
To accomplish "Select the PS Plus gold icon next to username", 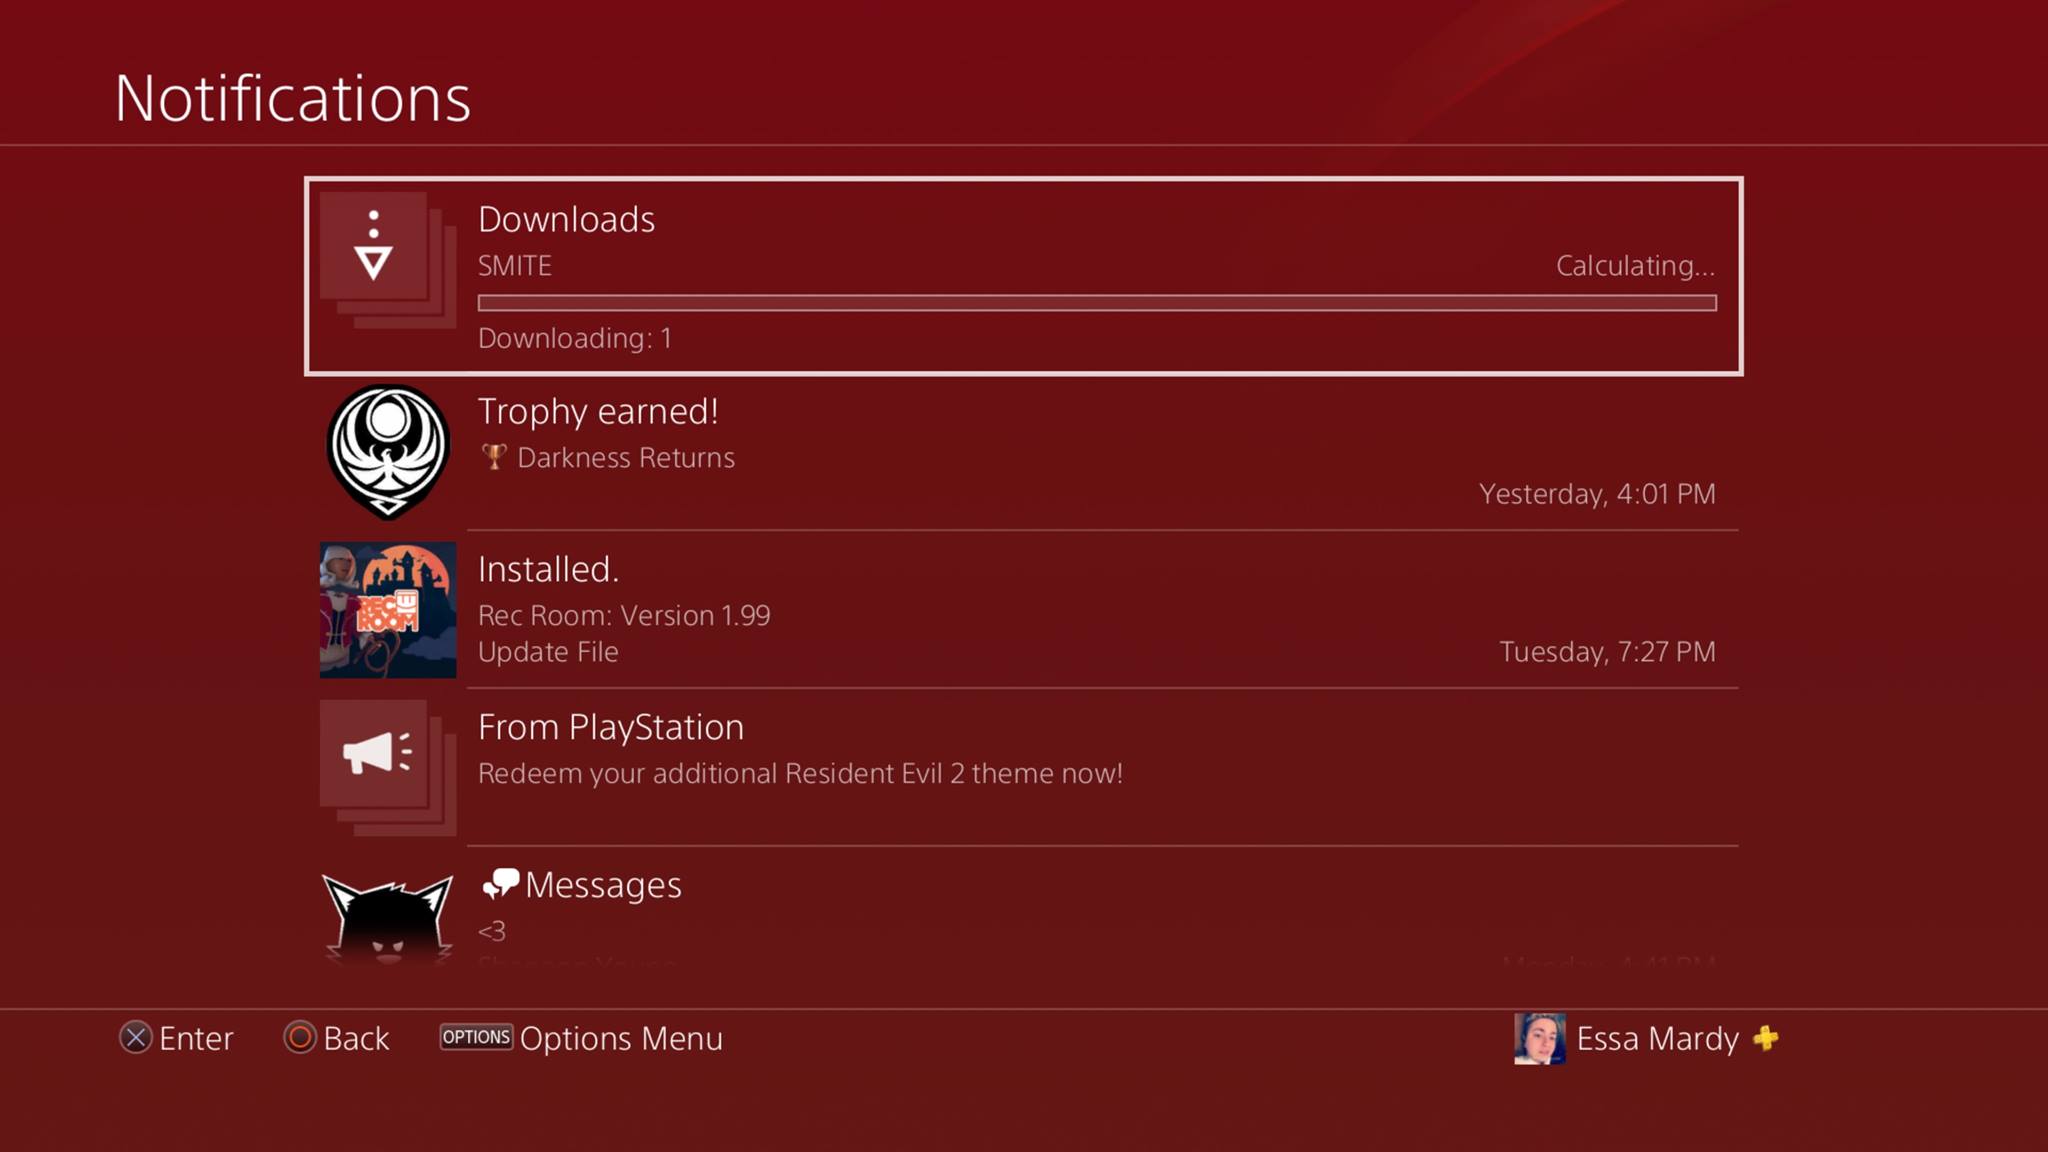I will click(1764, 1038).
